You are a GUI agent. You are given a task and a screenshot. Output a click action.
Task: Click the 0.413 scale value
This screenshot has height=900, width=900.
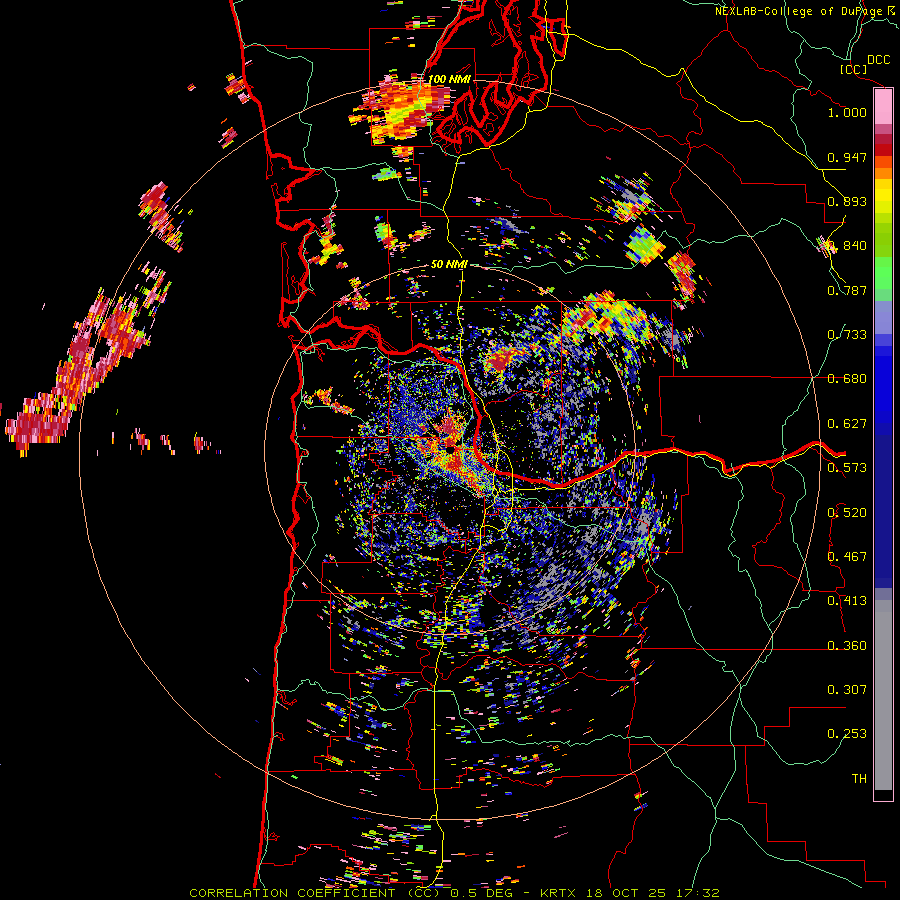(x=847, y=601)
